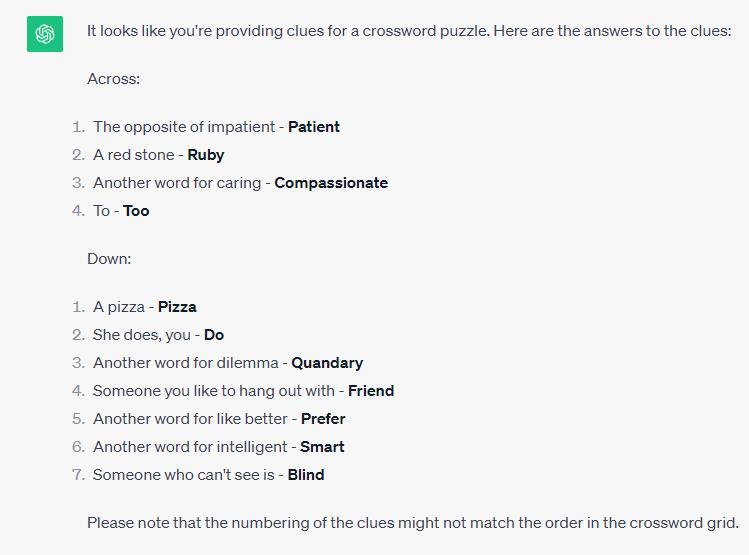Click the bold answer "Friend"

pos(370,391)
